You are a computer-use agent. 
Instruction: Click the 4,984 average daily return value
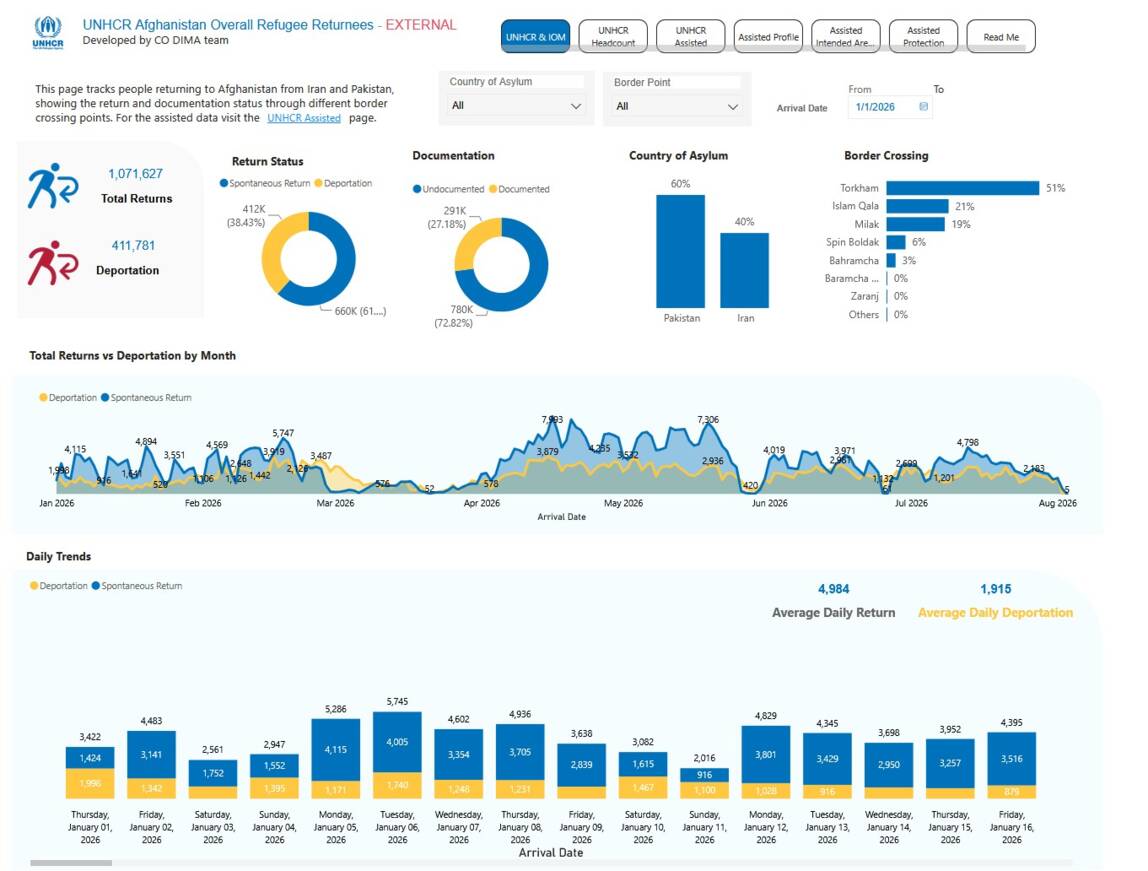(833, 589)
